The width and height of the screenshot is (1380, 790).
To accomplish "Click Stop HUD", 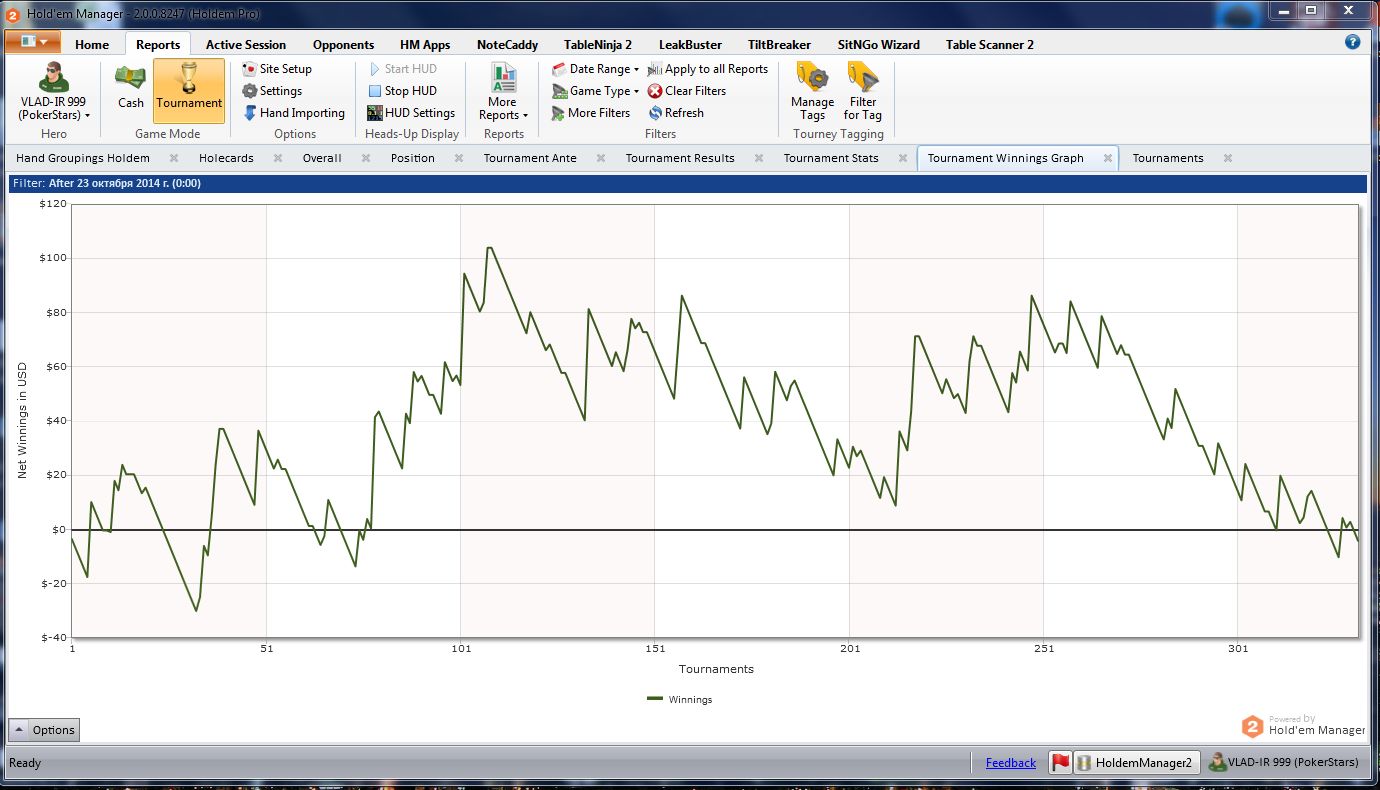I will click(402, 91).
